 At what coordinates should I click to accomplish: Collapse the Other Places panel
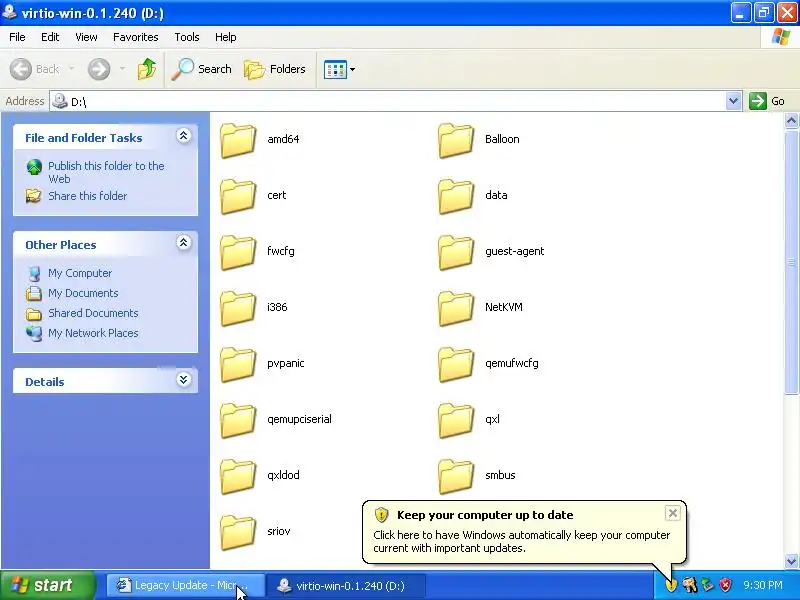(x=184, y=242)
